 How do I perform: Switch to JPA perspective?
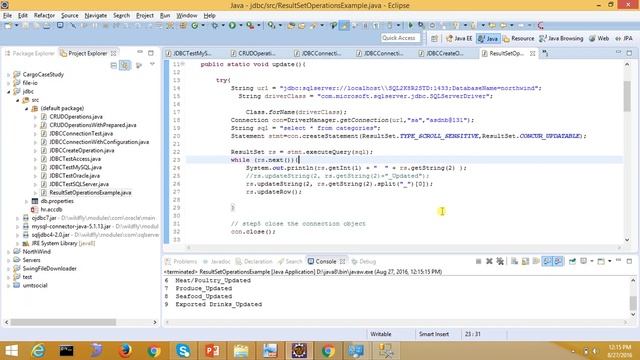coord(624,38)
